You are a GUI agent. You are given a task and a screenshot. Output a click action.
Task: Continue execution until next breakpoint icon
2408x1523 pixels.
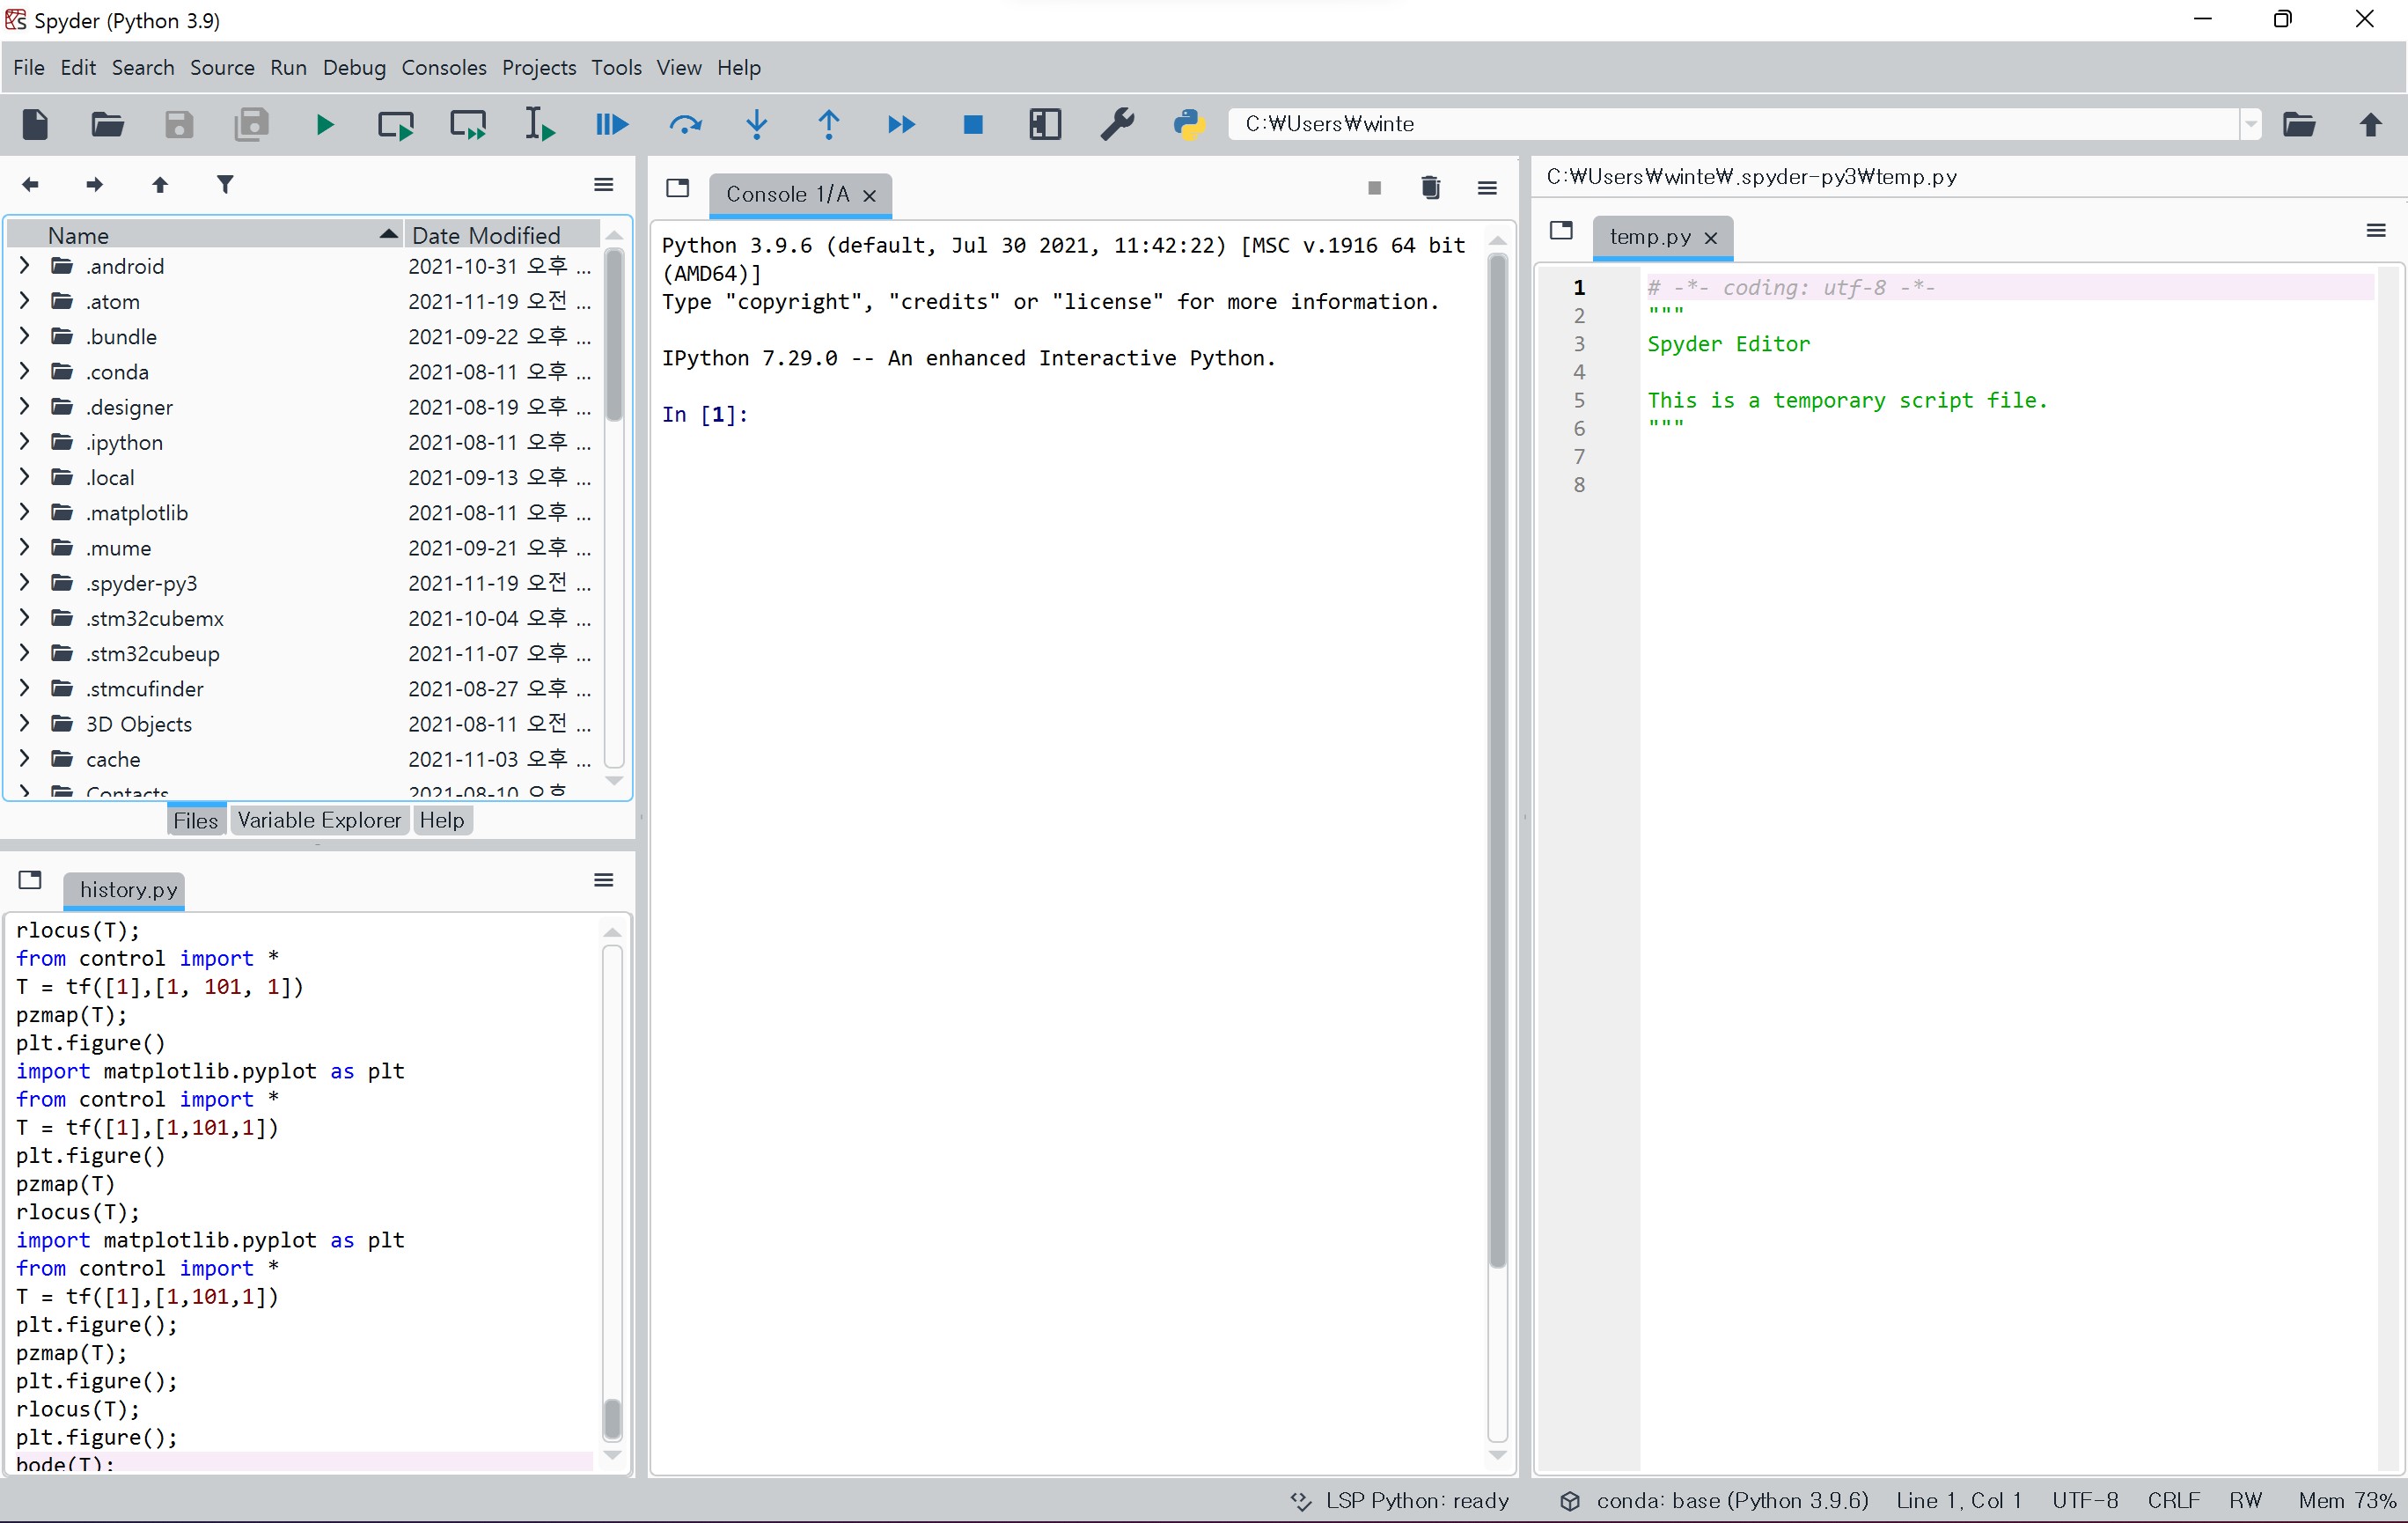(901, 124)
